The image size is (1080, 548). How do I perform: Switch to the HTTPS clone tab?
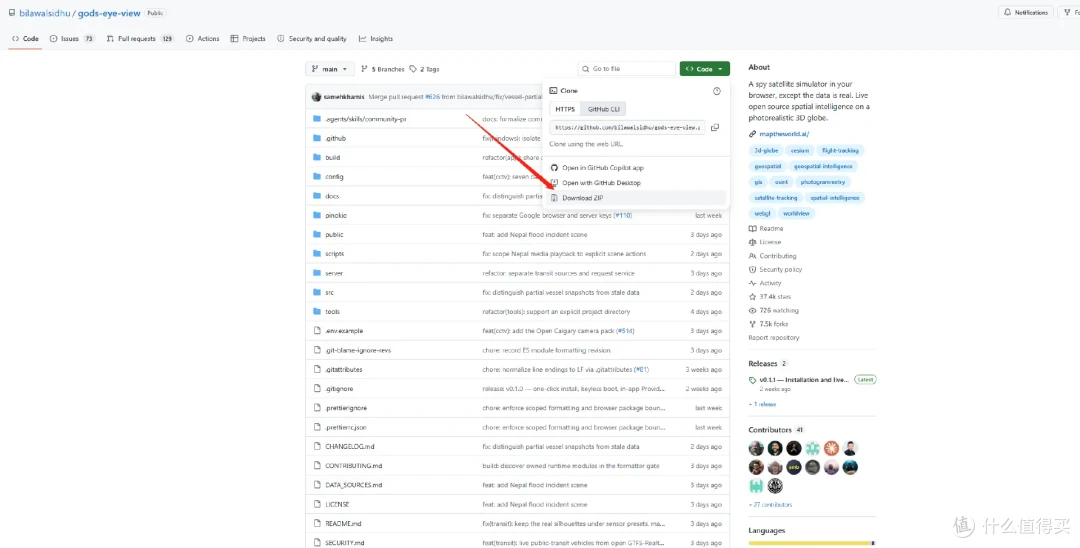565,109
